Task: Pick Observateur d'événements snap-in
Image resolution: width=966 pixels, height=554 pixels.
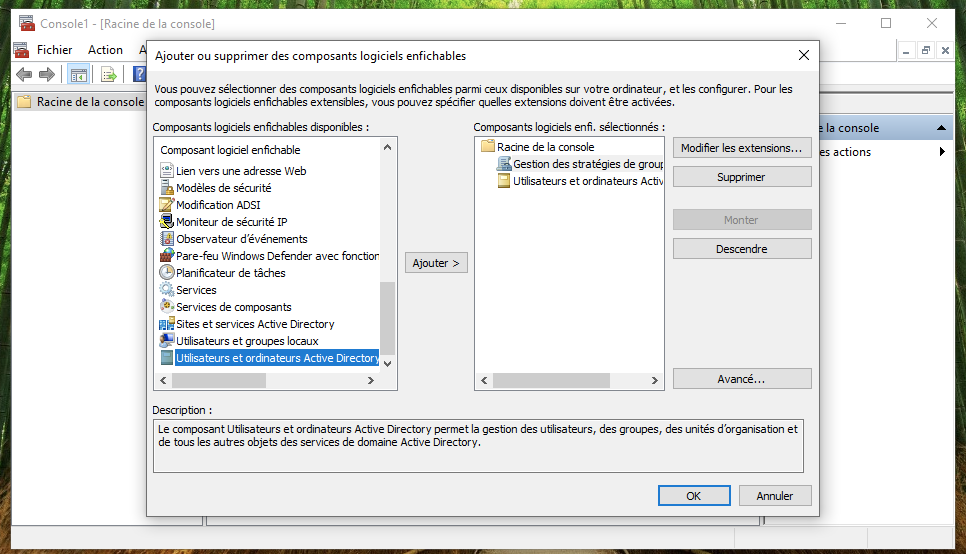Action: (241, 239)
